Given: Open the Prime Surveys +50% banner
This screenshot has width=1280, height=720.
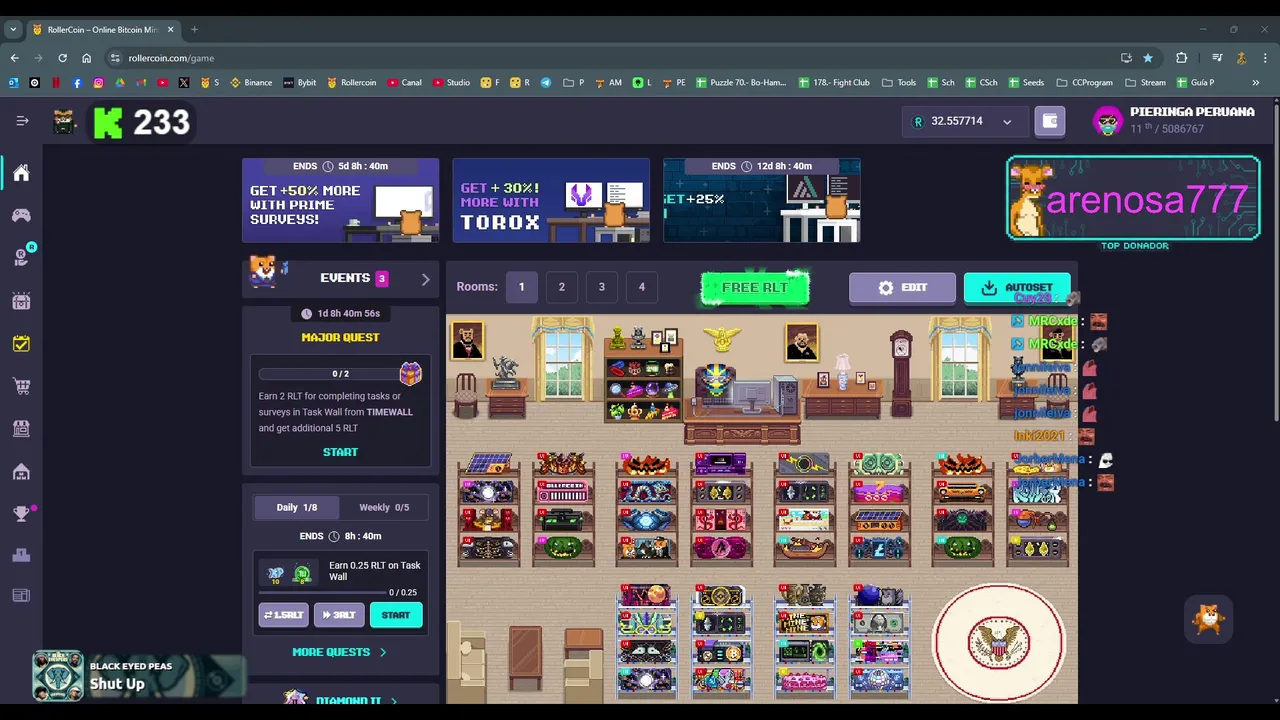Looking at the screenshot, I should click(340, 200).
